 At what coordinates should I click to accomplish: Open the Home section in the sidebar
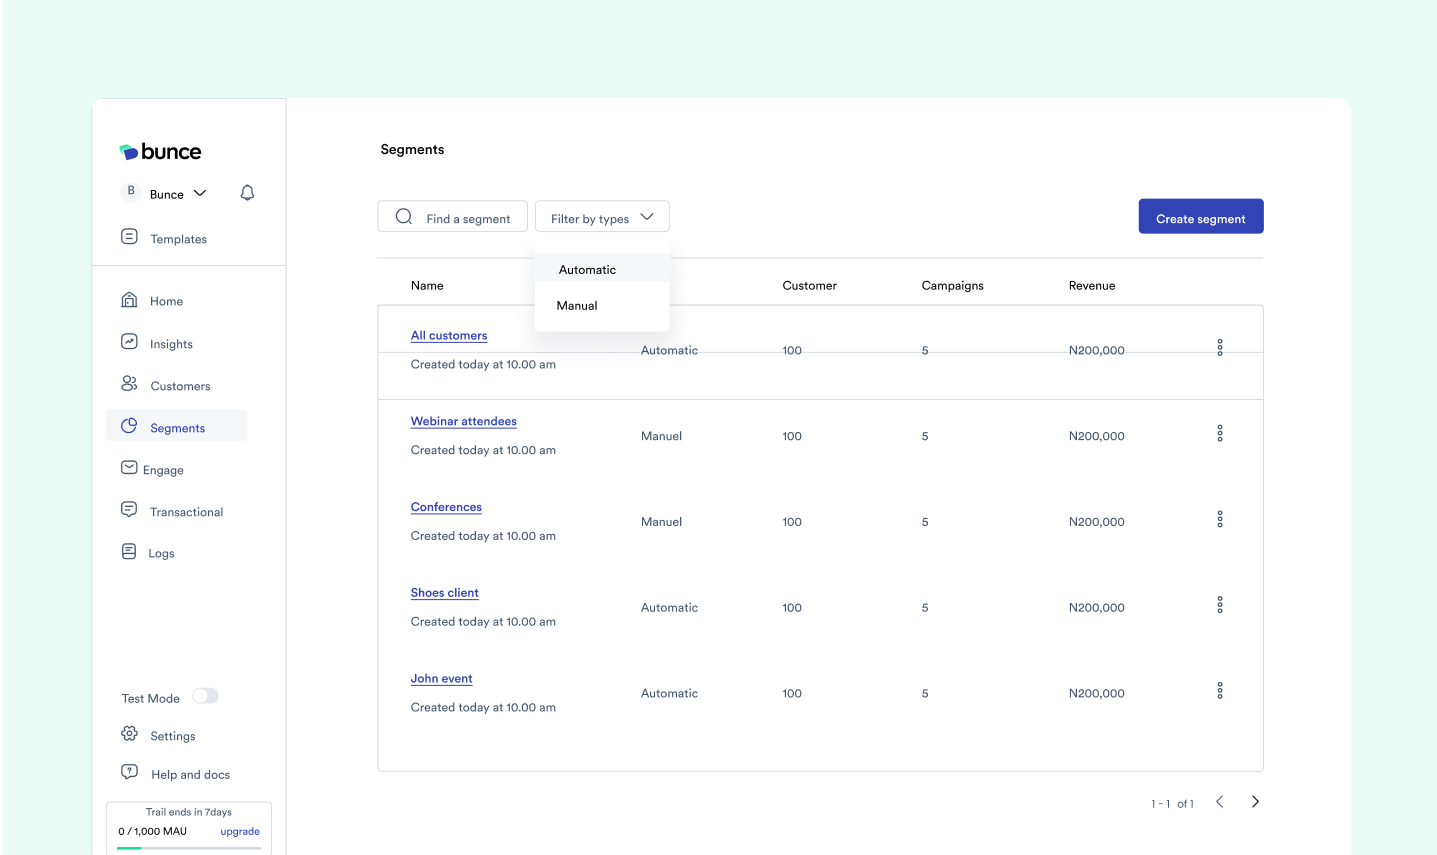click(129, 300)
